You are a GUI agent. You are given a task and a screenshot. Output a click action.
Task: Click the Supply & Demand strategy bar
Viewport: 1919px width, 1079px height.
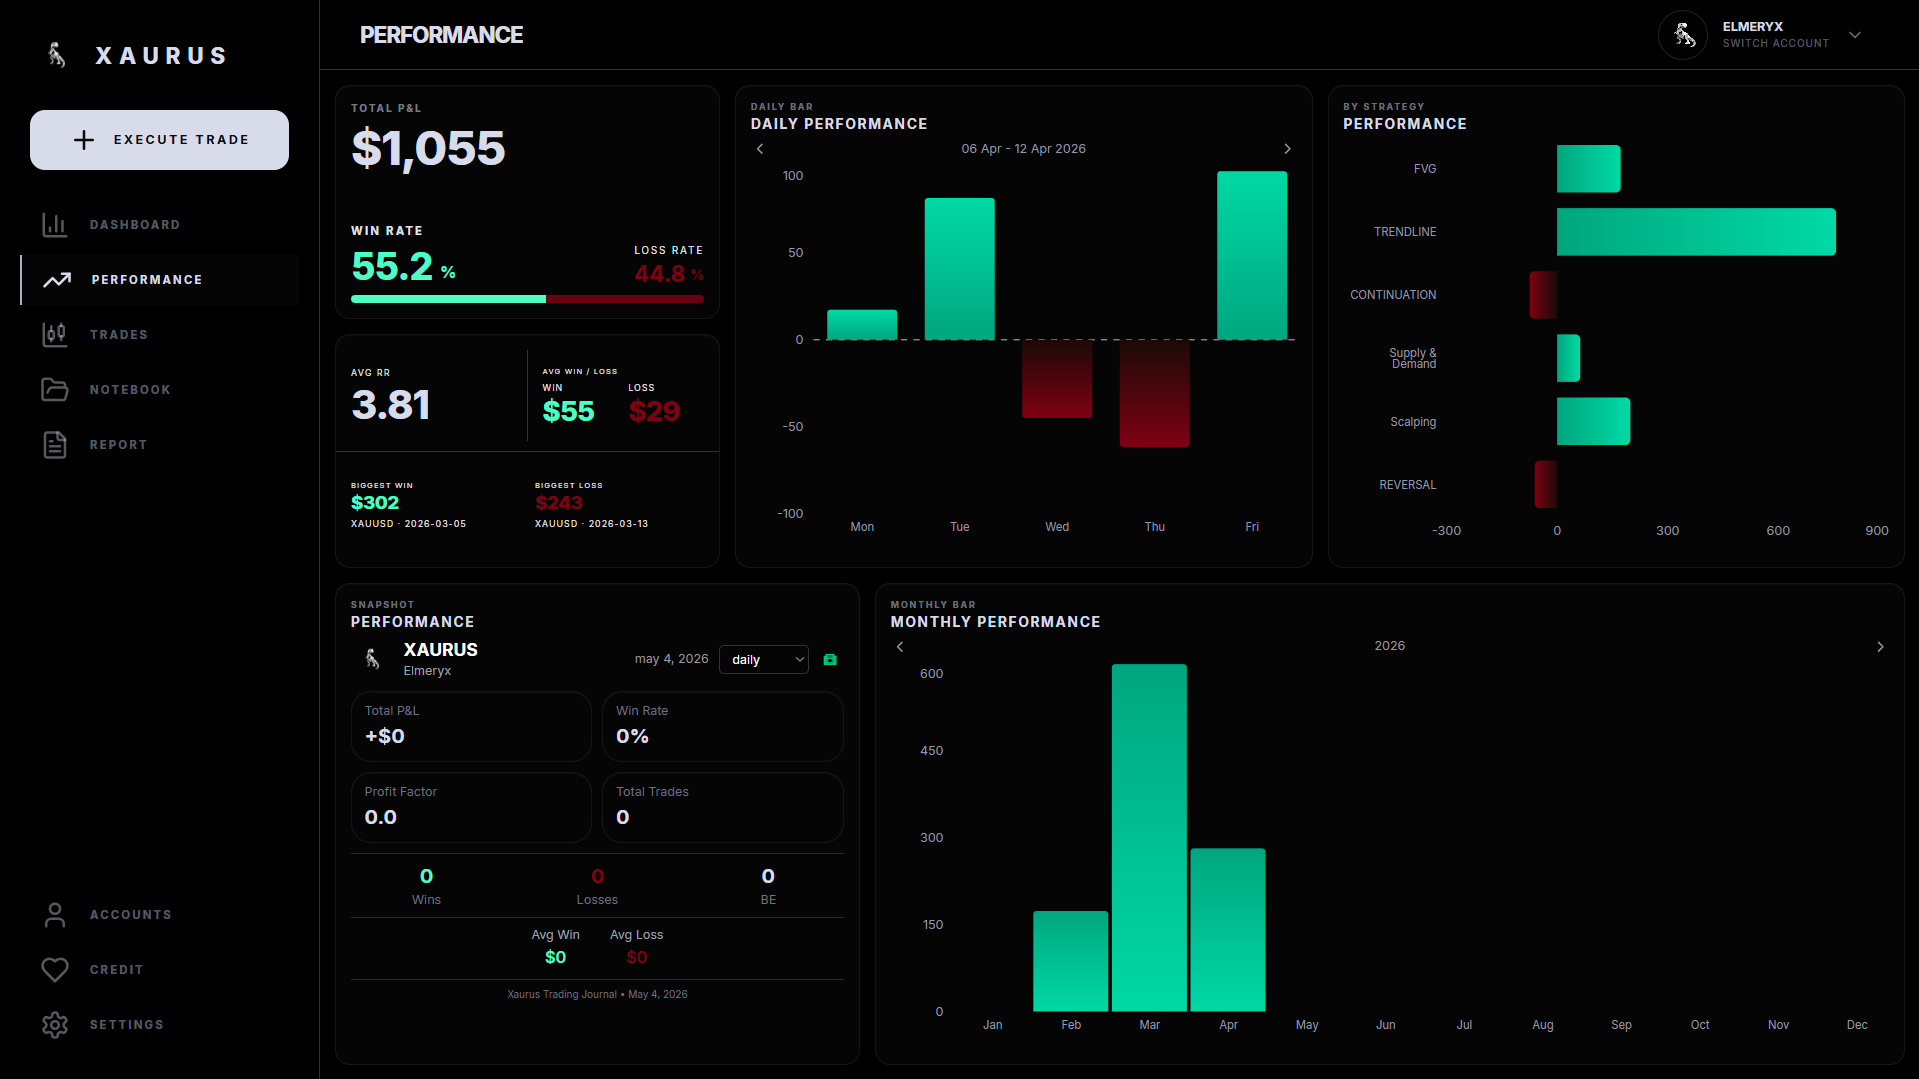(1568, 358)
